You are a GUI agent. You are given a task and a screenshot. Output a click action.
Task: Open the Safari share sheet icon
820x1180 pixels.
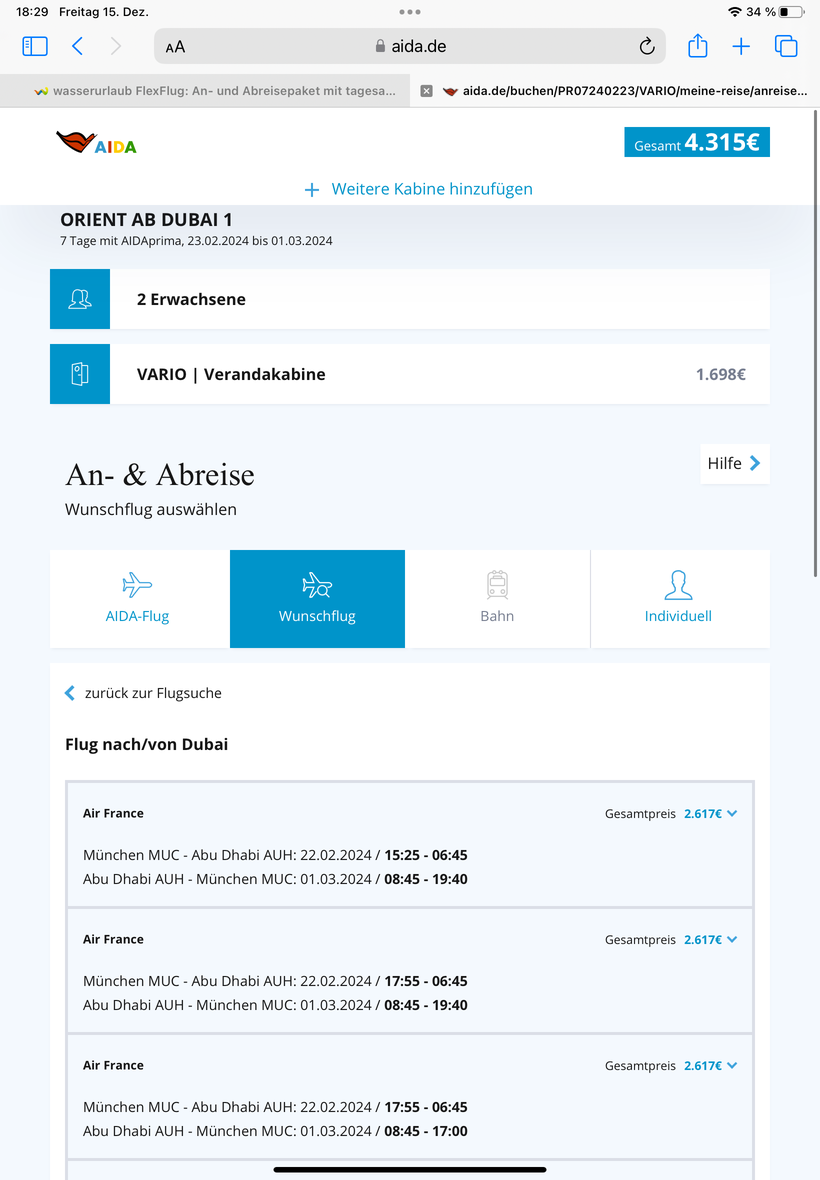pyautogui.click(x=698, y=46)
